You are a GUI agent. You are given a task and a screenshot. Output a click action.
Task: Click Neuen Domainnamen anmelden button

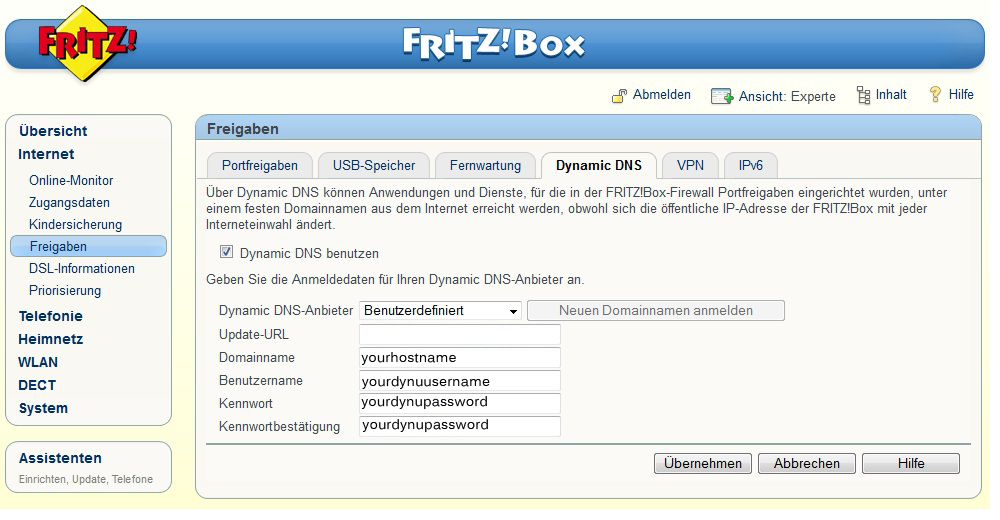[x=656, y=311]
